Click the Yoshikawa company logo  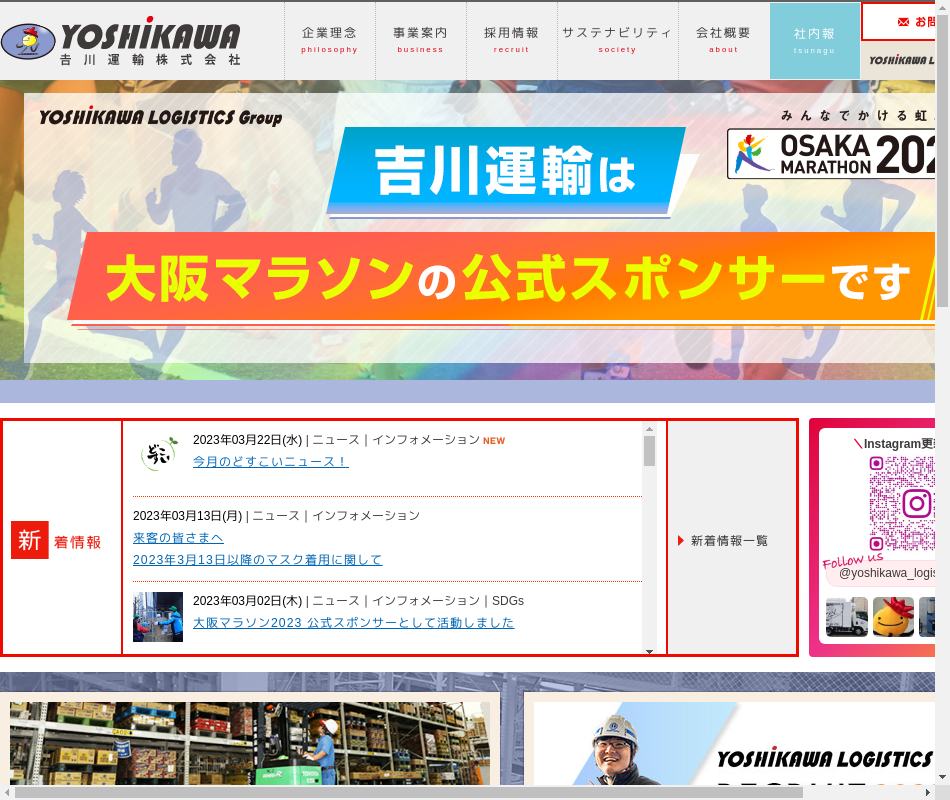[x=121, y=41]
